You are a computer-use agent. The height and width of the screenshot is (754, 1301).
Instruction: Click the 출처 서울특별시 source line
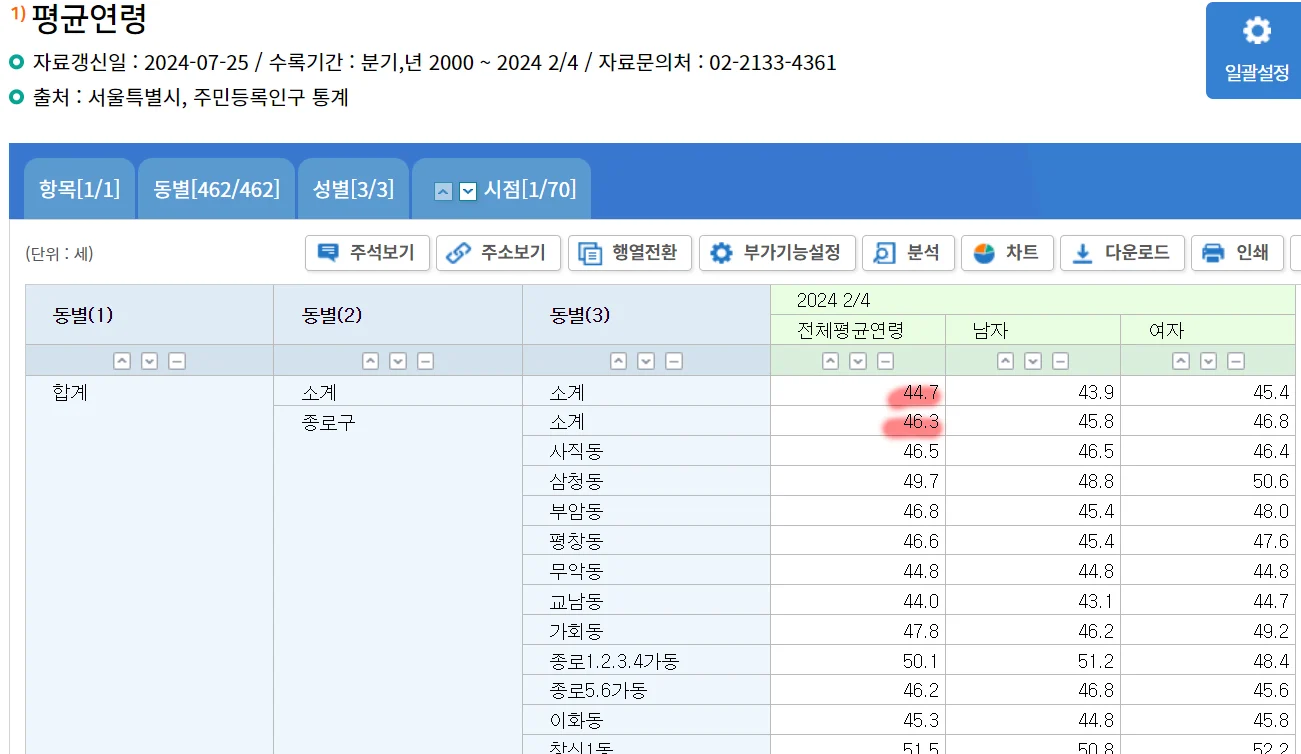click(190, 98)
